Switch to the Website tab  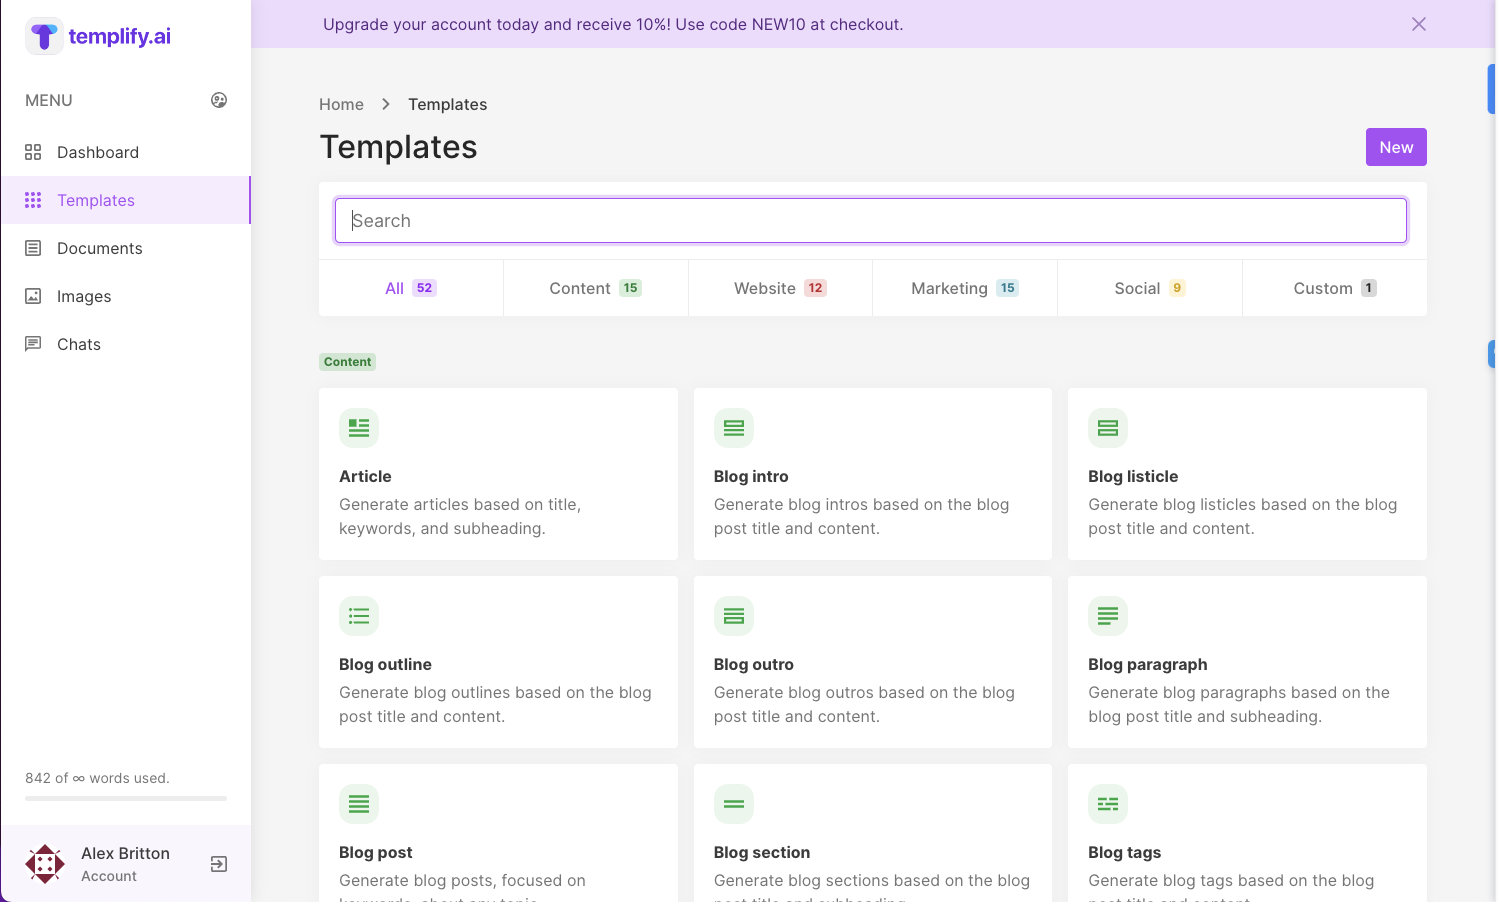780,288
